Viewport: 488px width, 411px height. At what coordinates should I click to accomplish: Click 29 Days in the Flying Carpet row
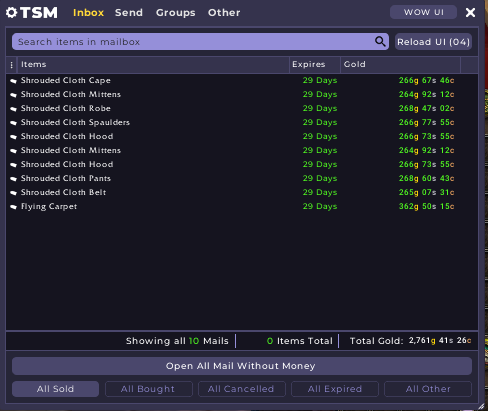320,207
